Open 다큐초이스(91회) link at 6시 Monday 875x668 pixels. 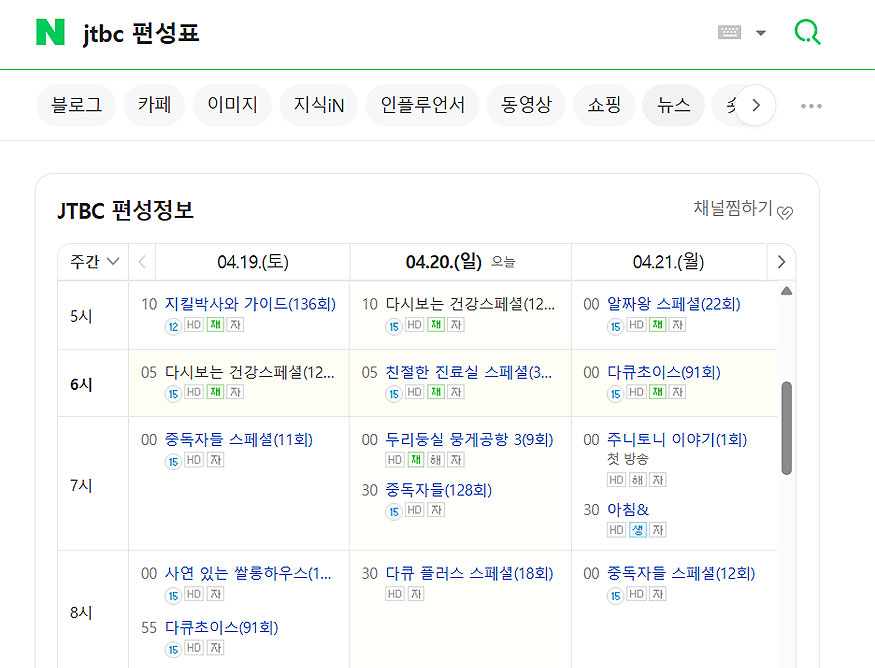point(664,372)
